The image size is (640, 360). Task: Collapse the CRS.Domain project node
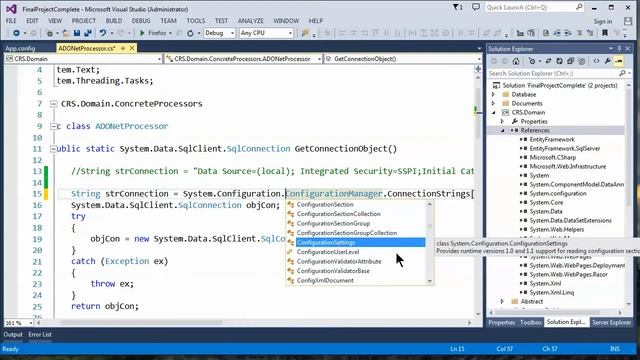493,112
